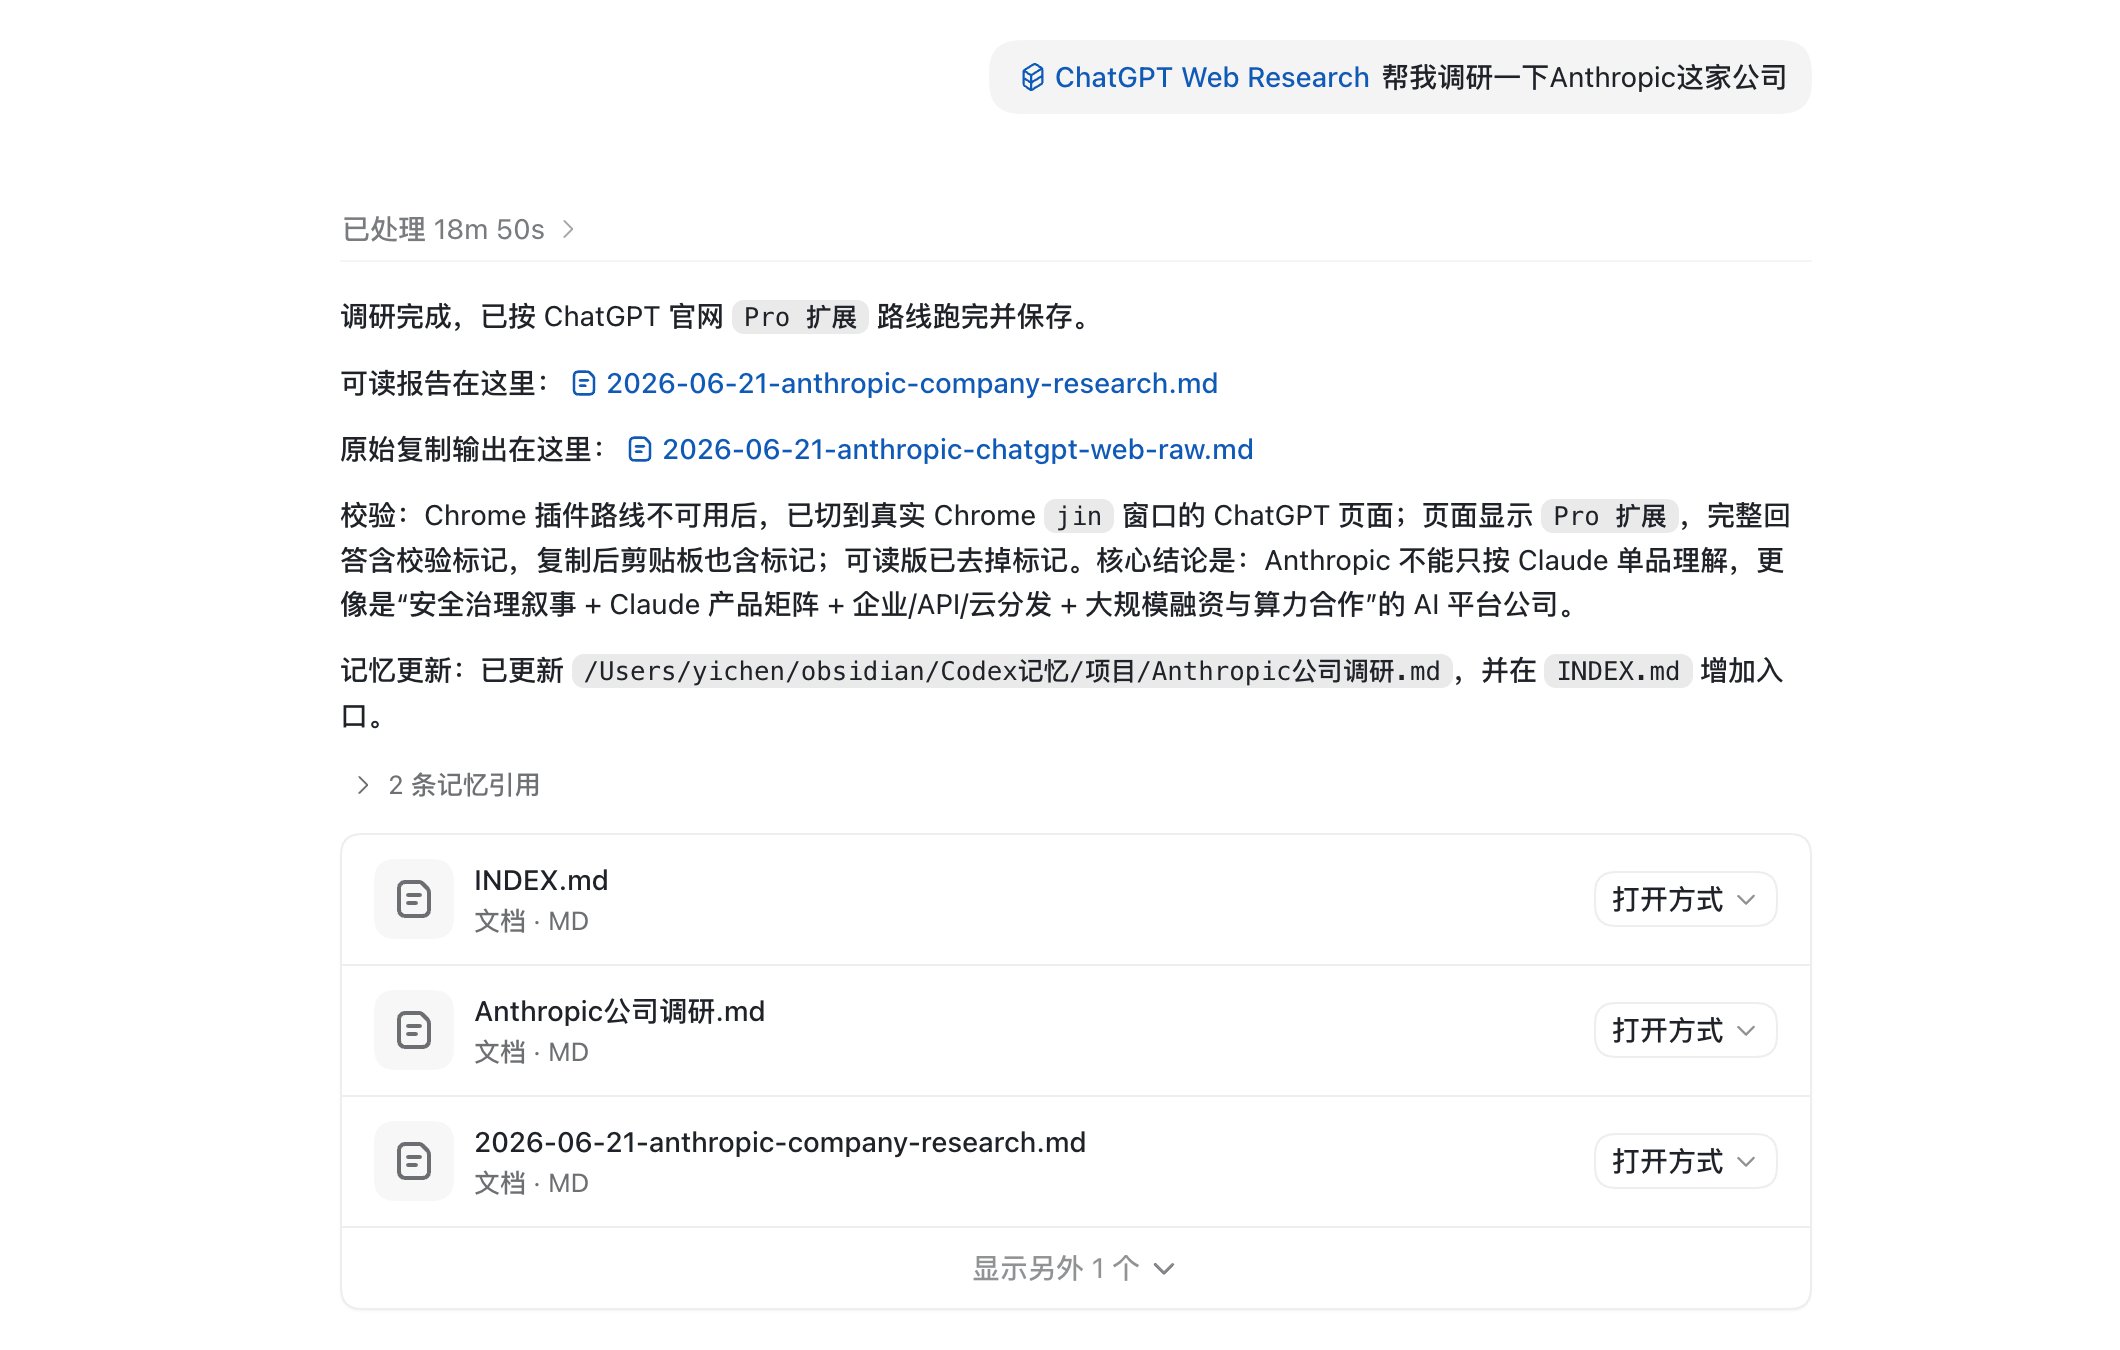Click file icon before anthropic-company-research.md link
Viewport: 2120px width, 1350px height.
(x=584, y=383)
